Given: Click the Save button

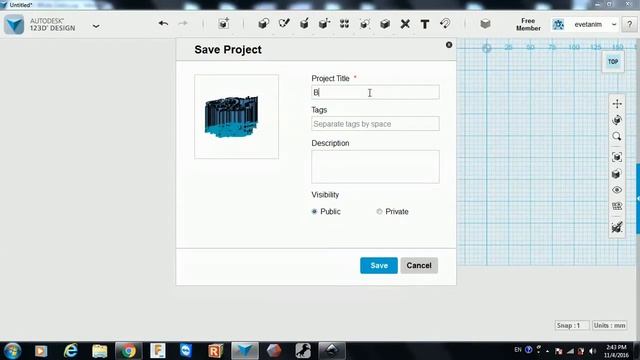Looking at the screenshot, I should pyautogui.click(x=379, y=265).
